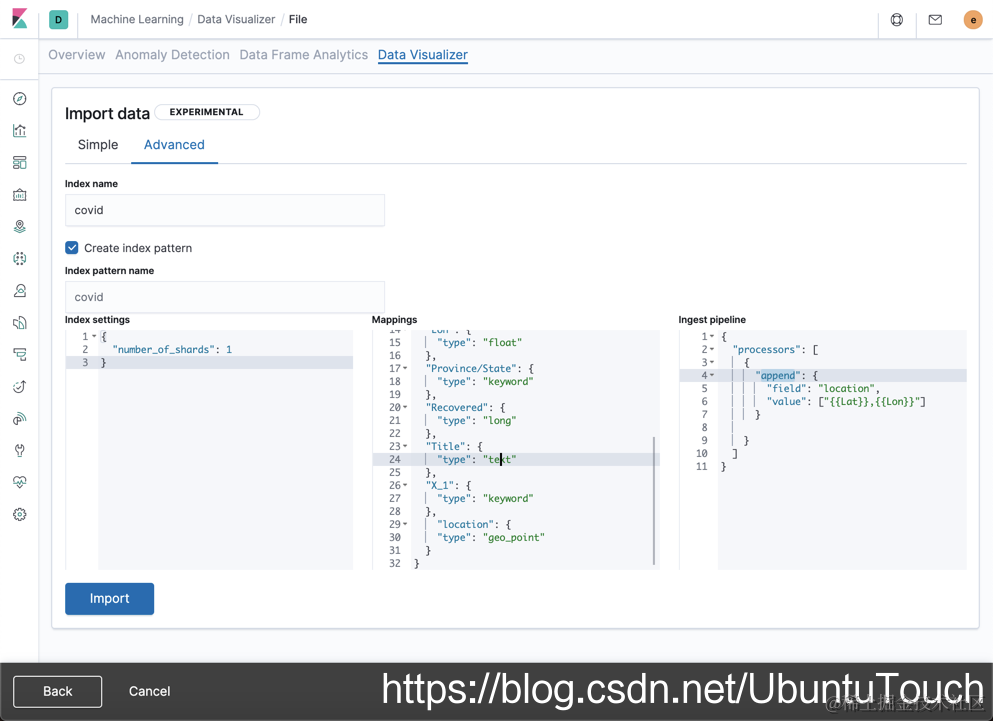Screen dimensions: 993x721
Task: Open the user avatar e menu
Action: tap(973, 20)
